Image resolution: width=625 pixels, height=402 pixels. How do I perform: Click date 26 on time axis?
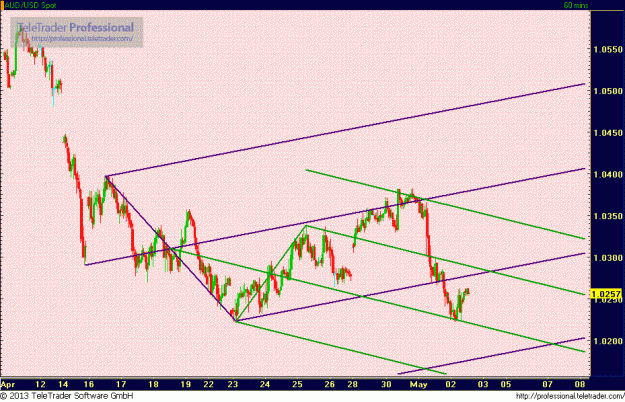[x=330, y=384]
